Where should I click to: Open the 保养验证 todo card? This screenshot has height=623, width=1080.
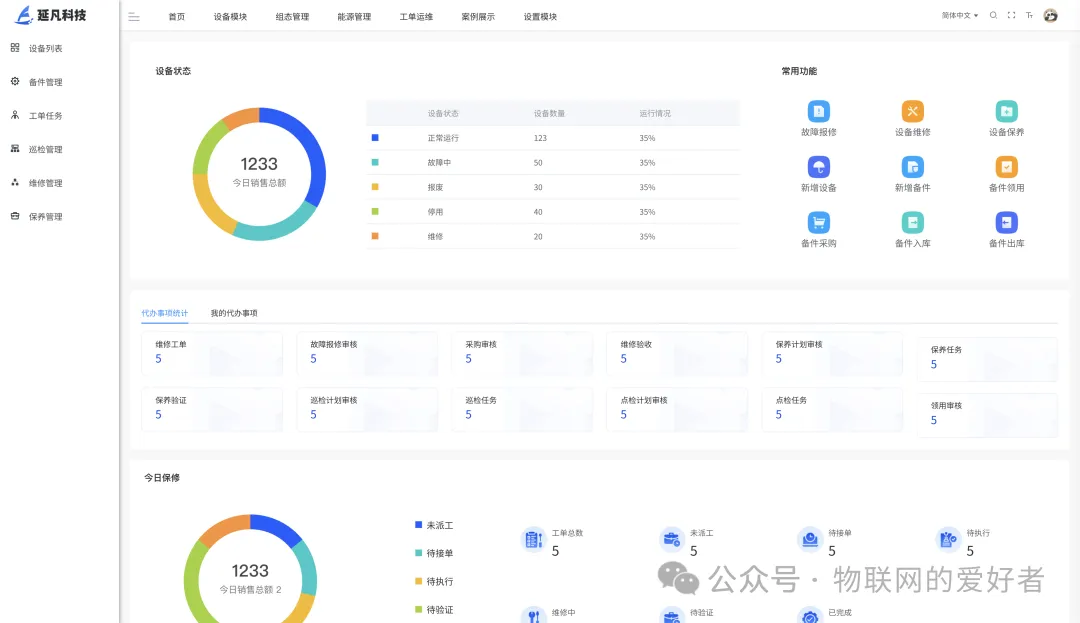point(212,410)
